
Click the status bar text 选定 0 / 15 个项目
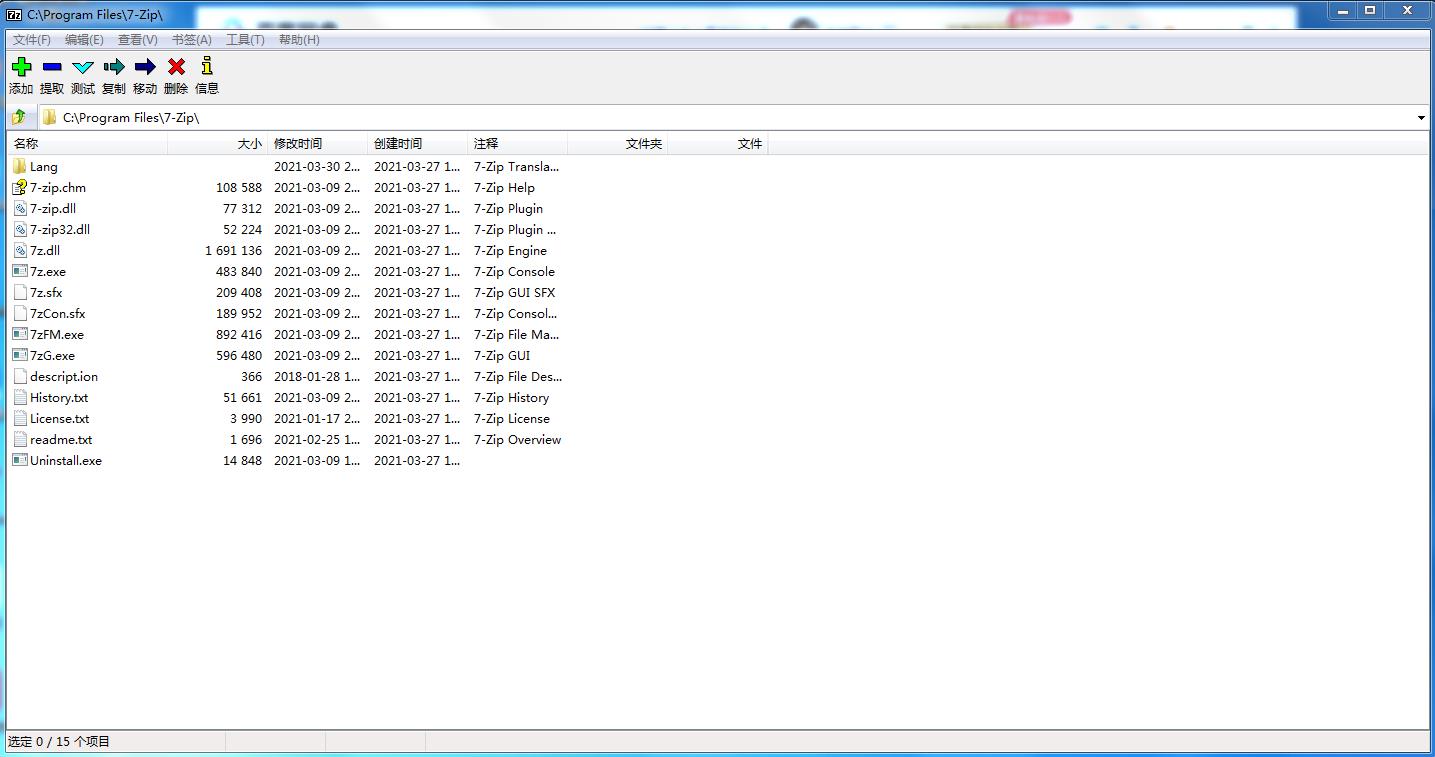[59, 742]
